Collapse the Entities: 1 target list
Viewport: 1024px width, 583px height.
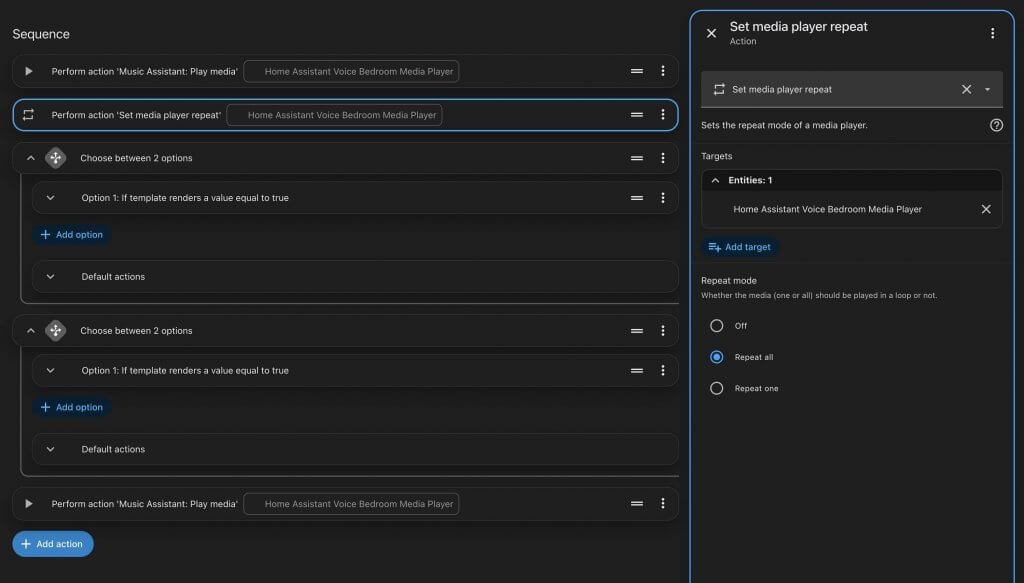715,180
